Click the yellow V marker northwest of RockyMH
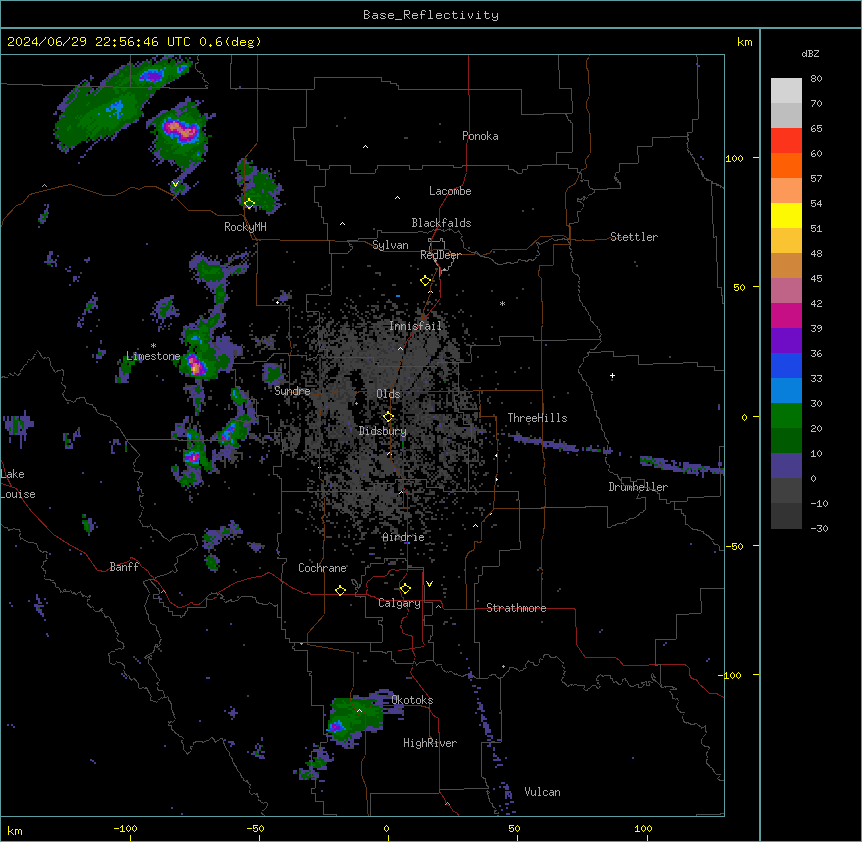The width and height of the screenshot is (862, 842). click(x=175, y=184)
